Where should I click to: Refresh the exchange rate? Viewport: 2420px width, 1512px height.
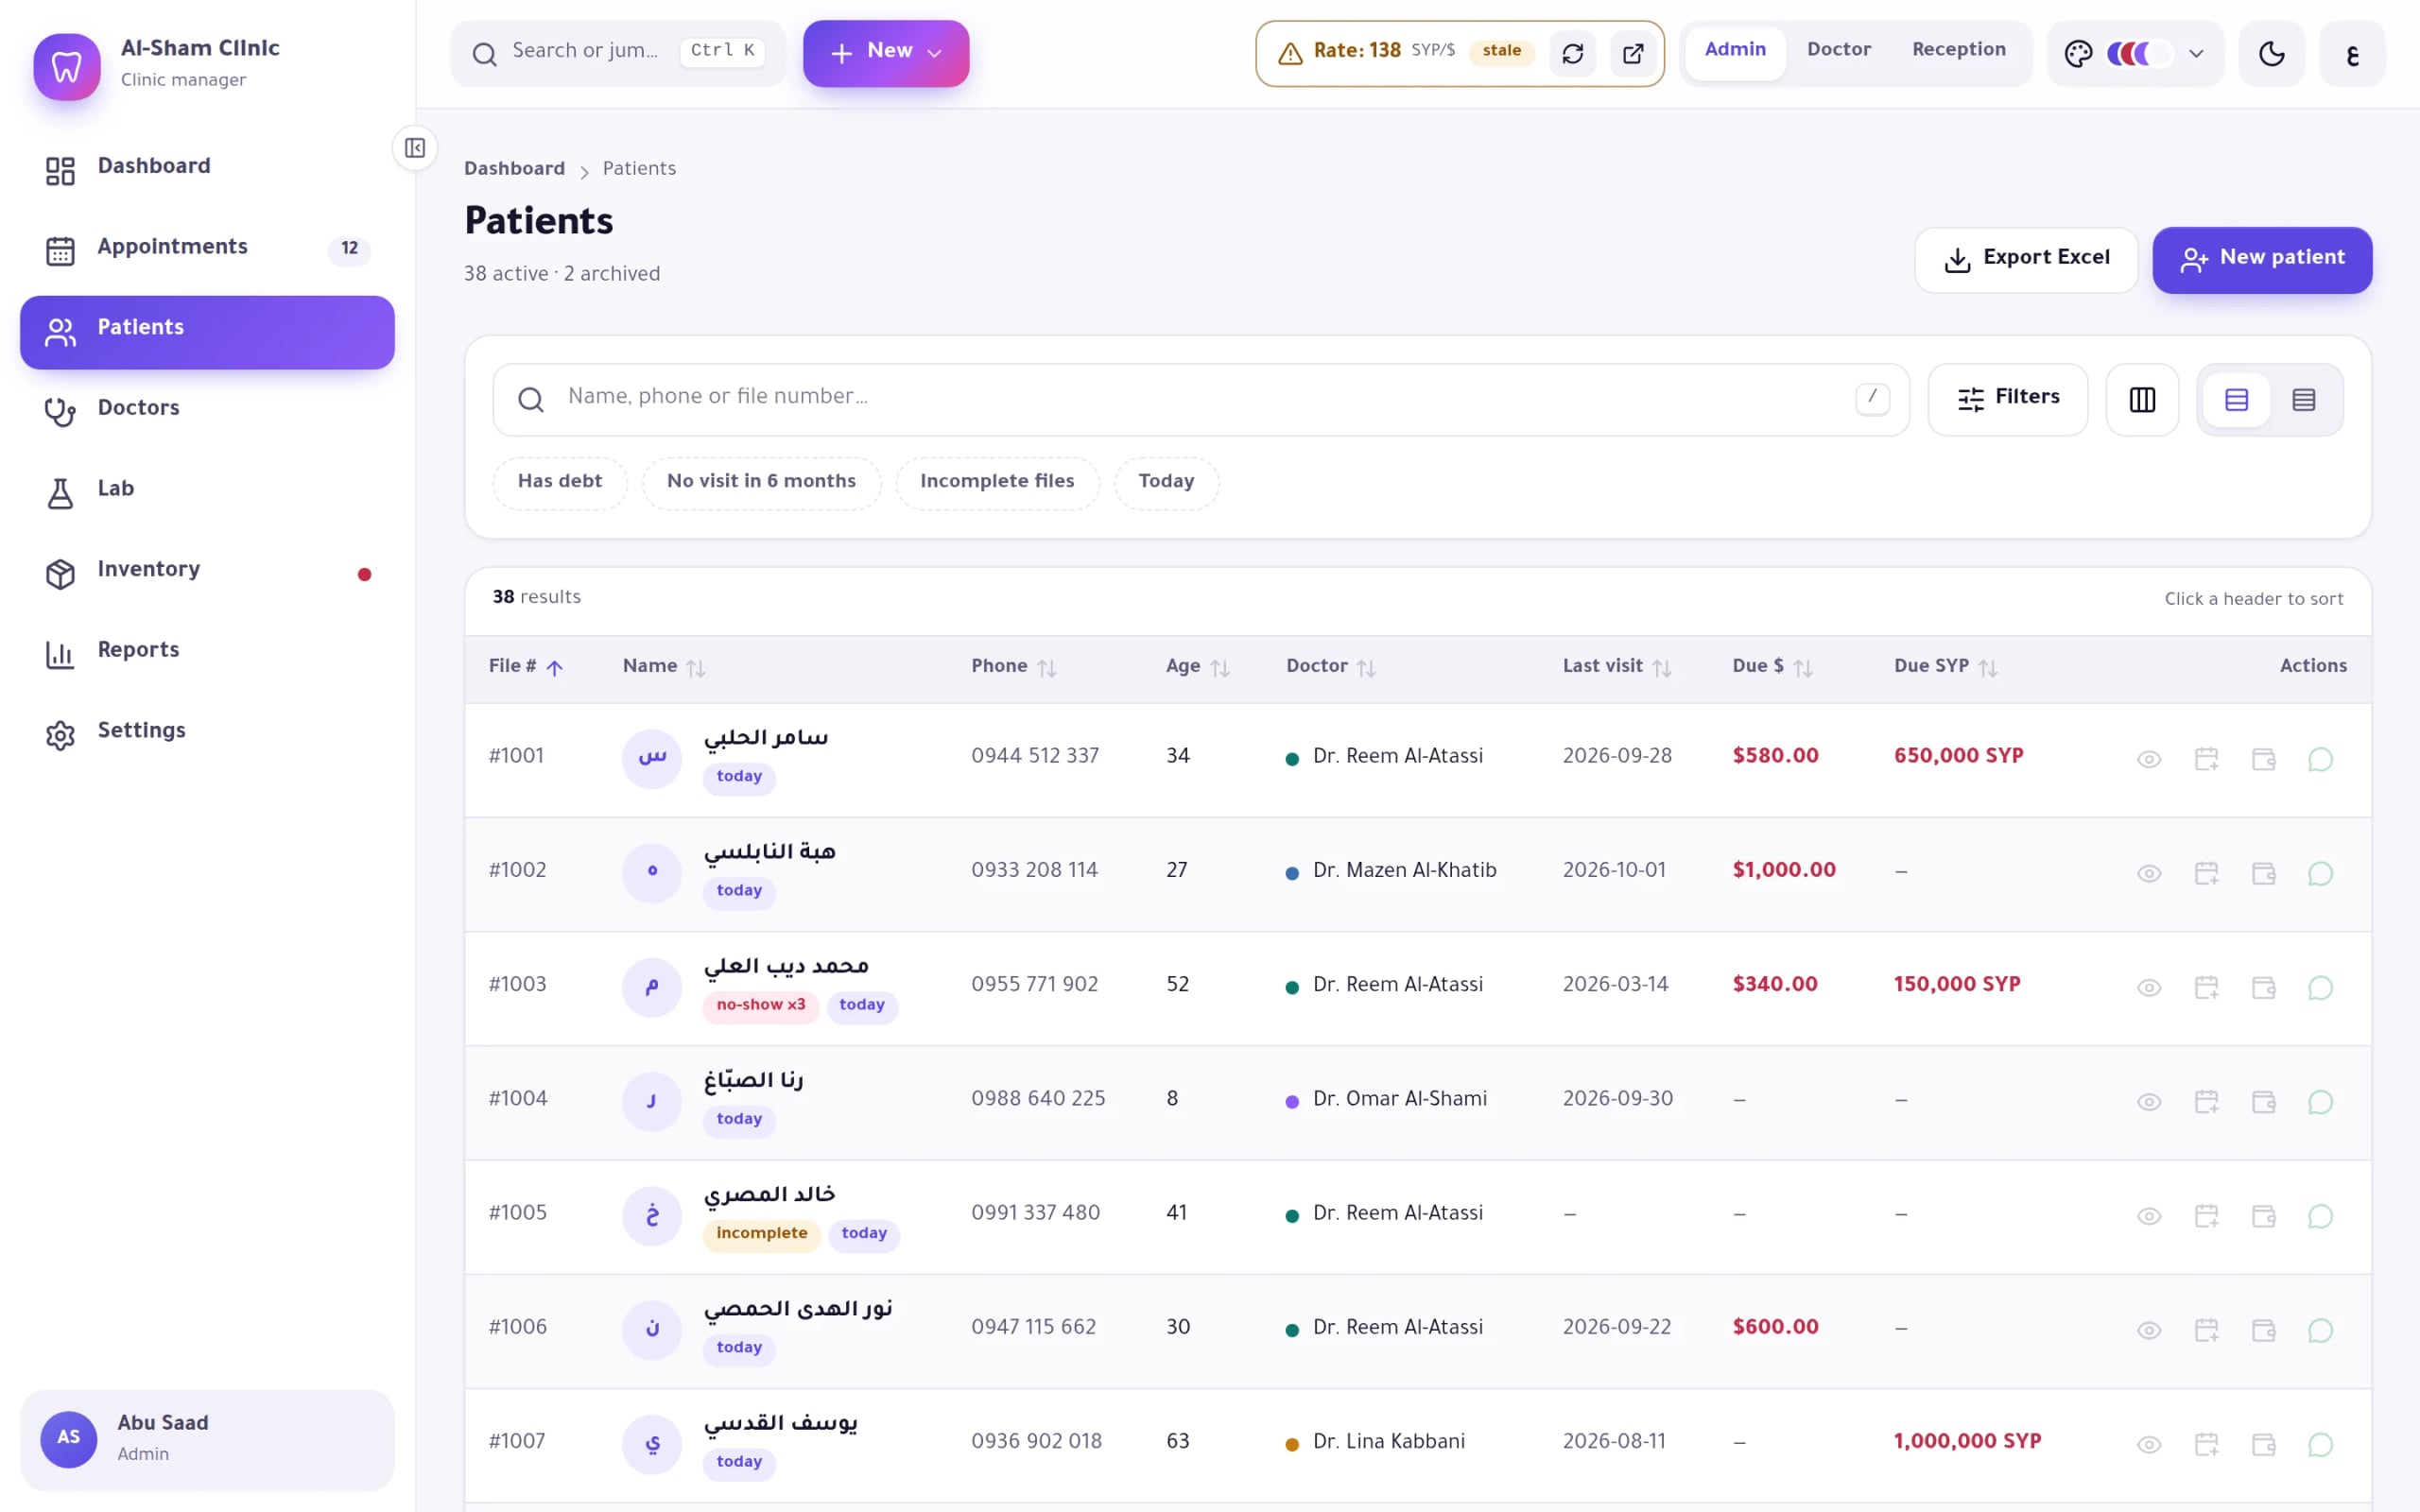[1572, 53]
